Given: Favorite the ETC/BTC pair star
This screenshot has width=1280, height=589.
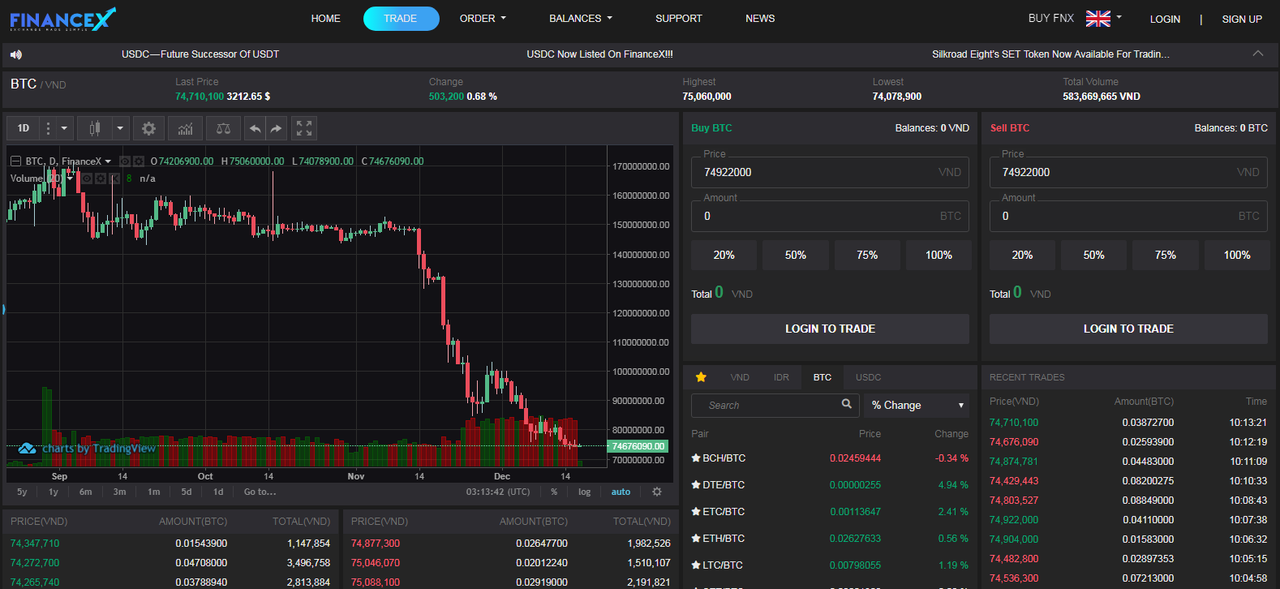Looking at the screenshot, I should (x=697, y=512).
